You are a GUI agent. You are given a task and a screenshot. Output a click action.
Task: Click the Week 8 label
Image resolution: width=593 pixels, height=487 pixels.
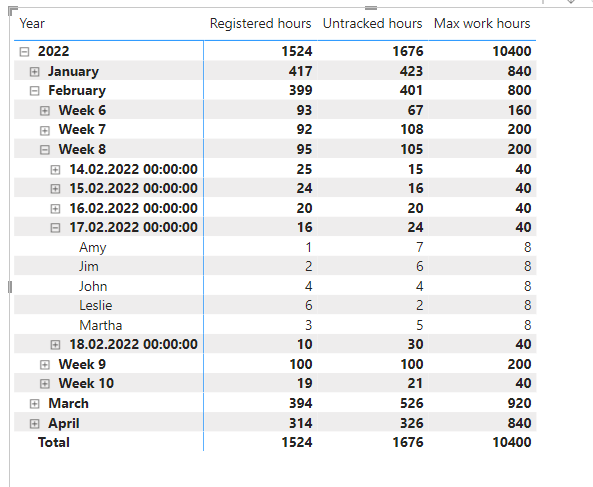[x=82, y=149]
